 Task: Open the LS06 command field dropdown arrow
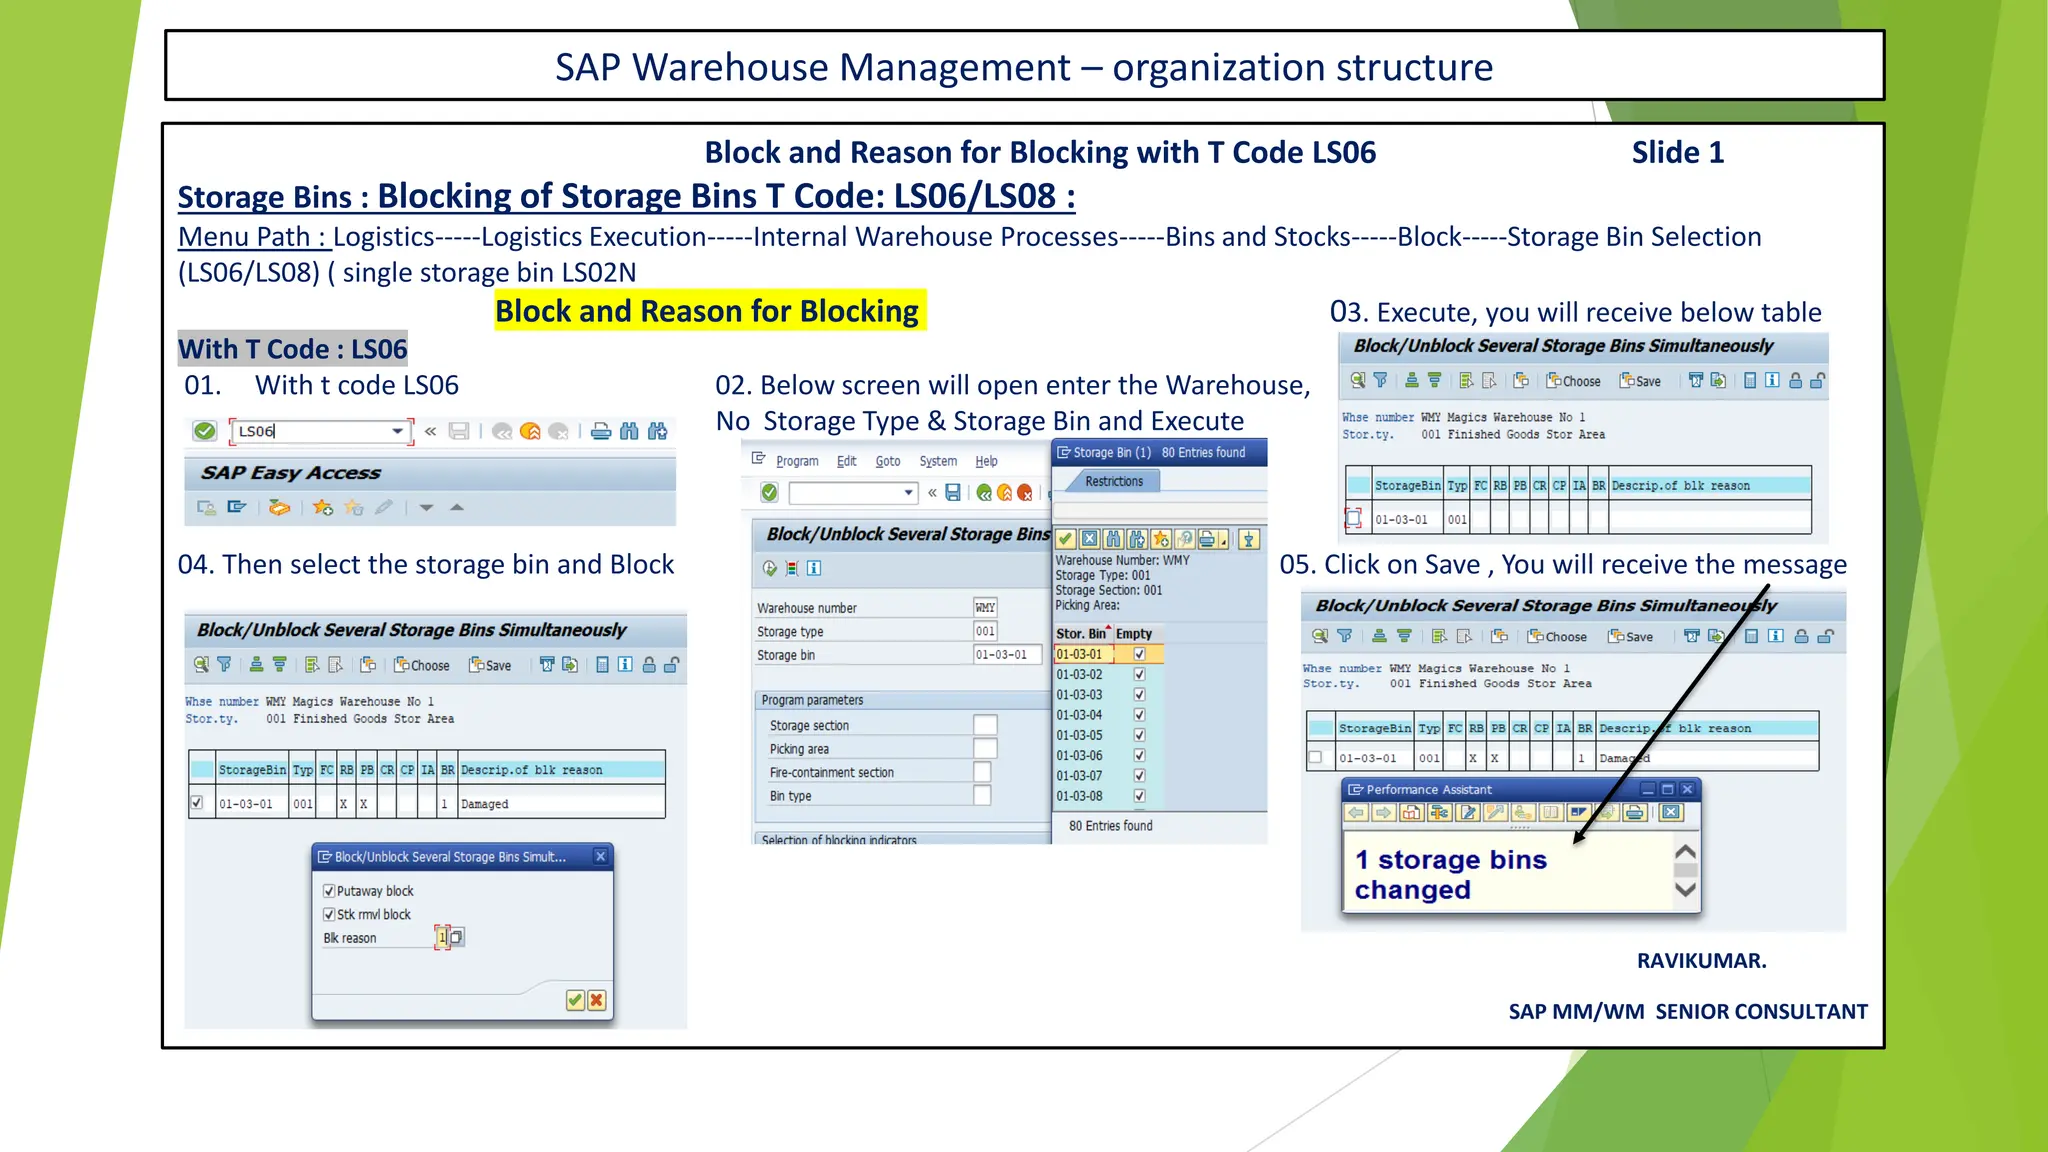(x=398, y=431)
